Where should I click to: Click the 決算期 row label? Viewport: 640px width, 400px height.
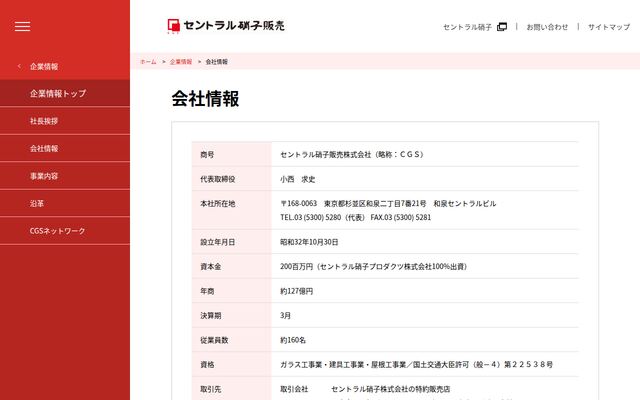[211, 316]
